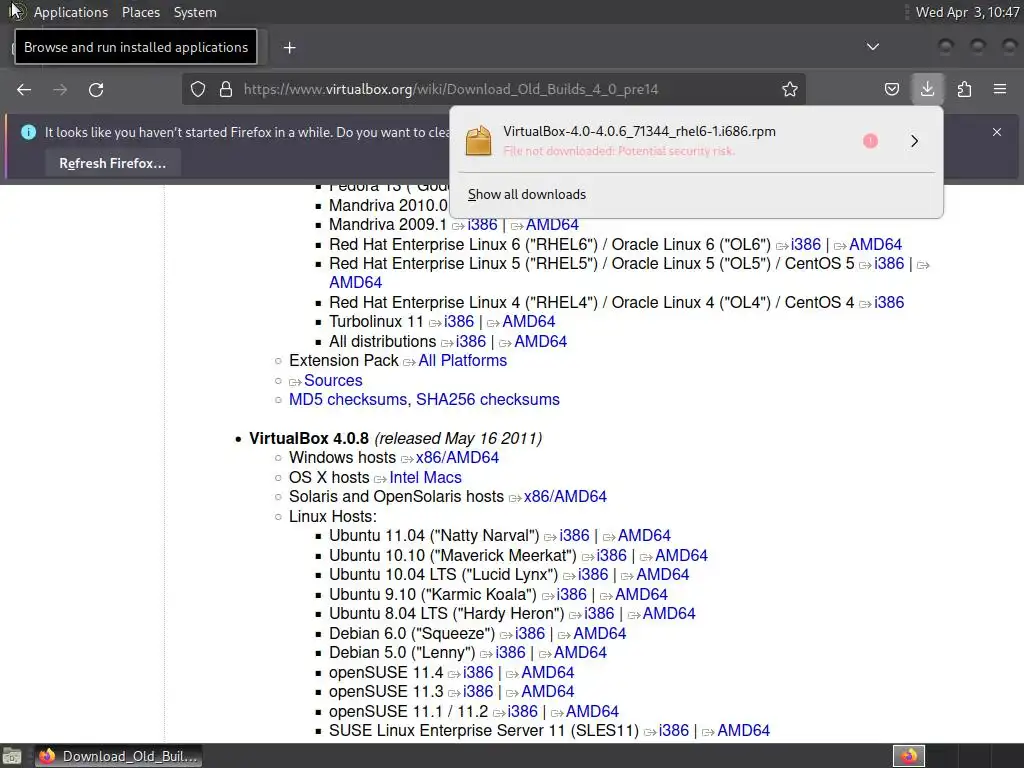Screen dimensions: 1024x768
Task: Open Extension Pack All Platforms link
Action: click(x=462, y=360)
